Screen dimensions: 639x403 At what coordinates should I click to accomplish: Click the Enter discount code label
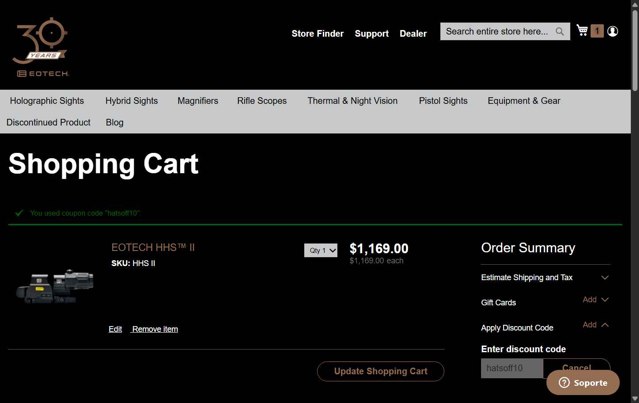click(x=523, y=349)
